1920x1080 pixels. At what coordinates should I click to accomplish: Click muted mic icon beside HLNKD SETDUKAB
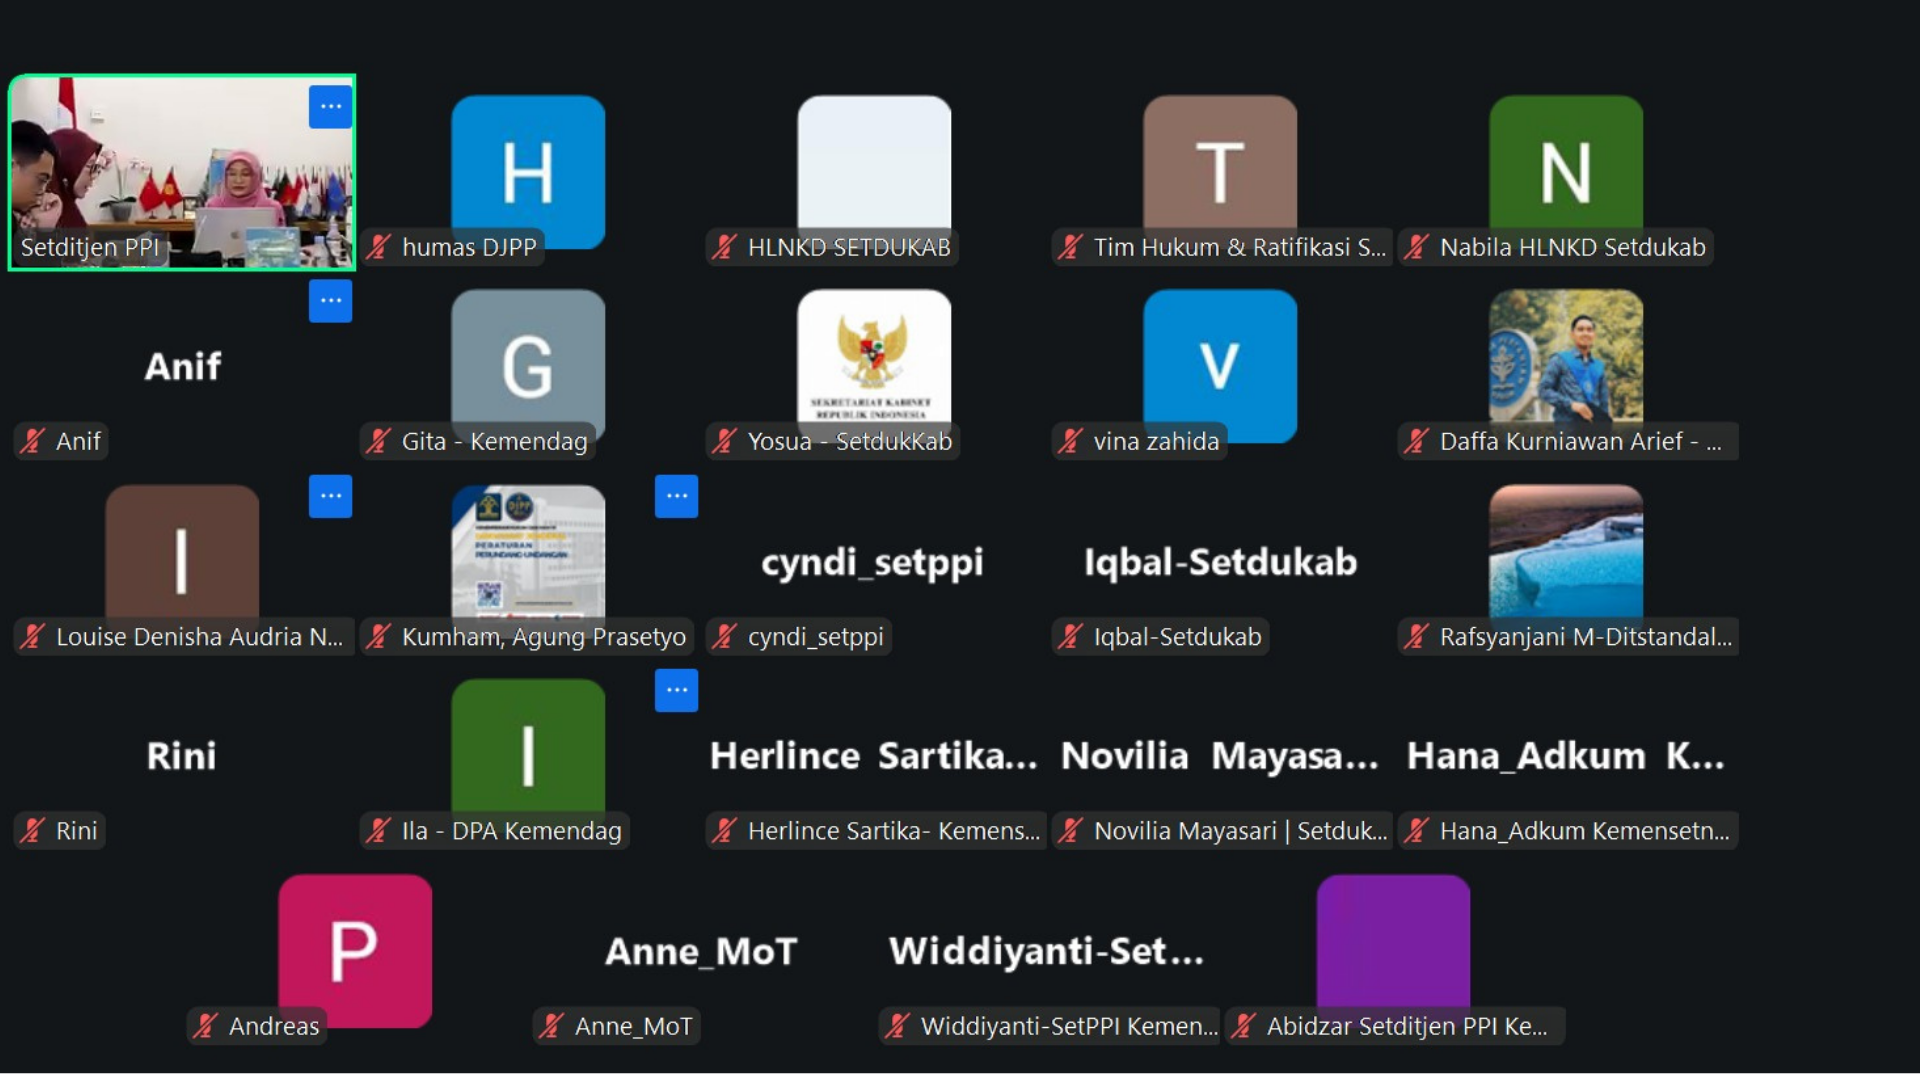tap(724, 247)
